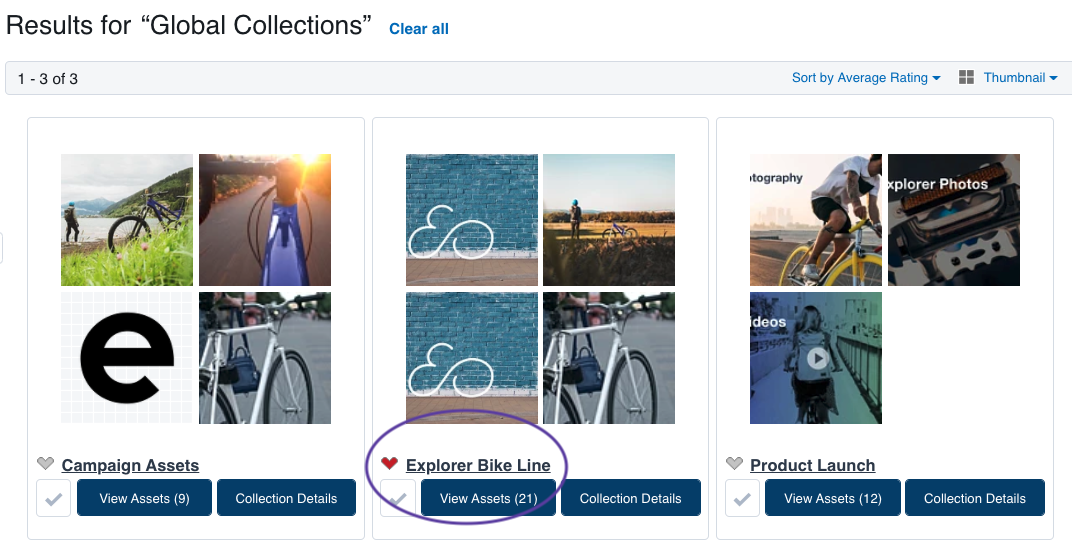View Assets (9) for Campaign Assets
This screenshot has height=550, width=1072.
coord(144,498)
